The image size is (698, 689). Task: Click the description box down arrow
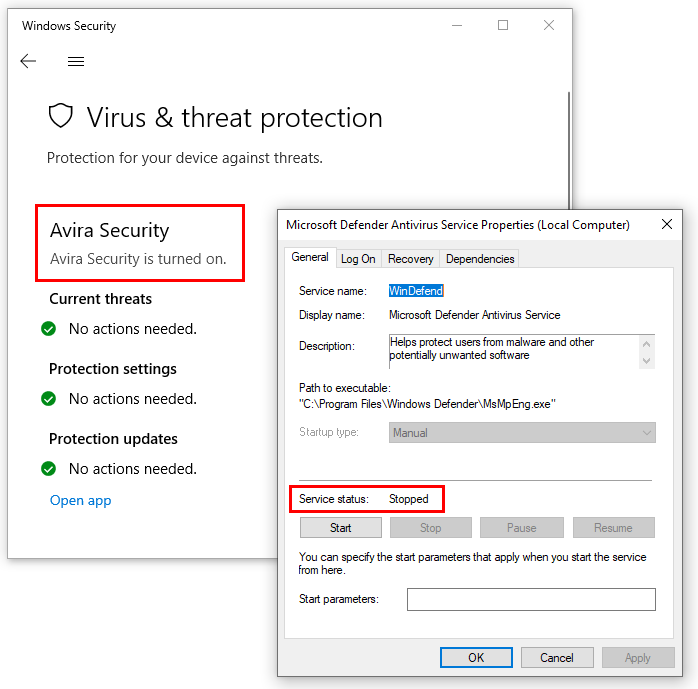[x=647, y=361]
